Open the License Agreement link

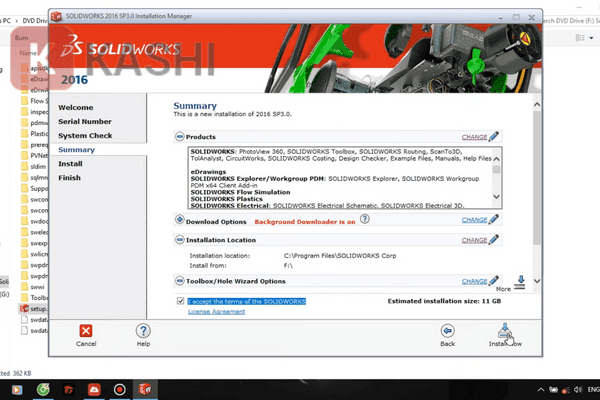pos(216,312)
